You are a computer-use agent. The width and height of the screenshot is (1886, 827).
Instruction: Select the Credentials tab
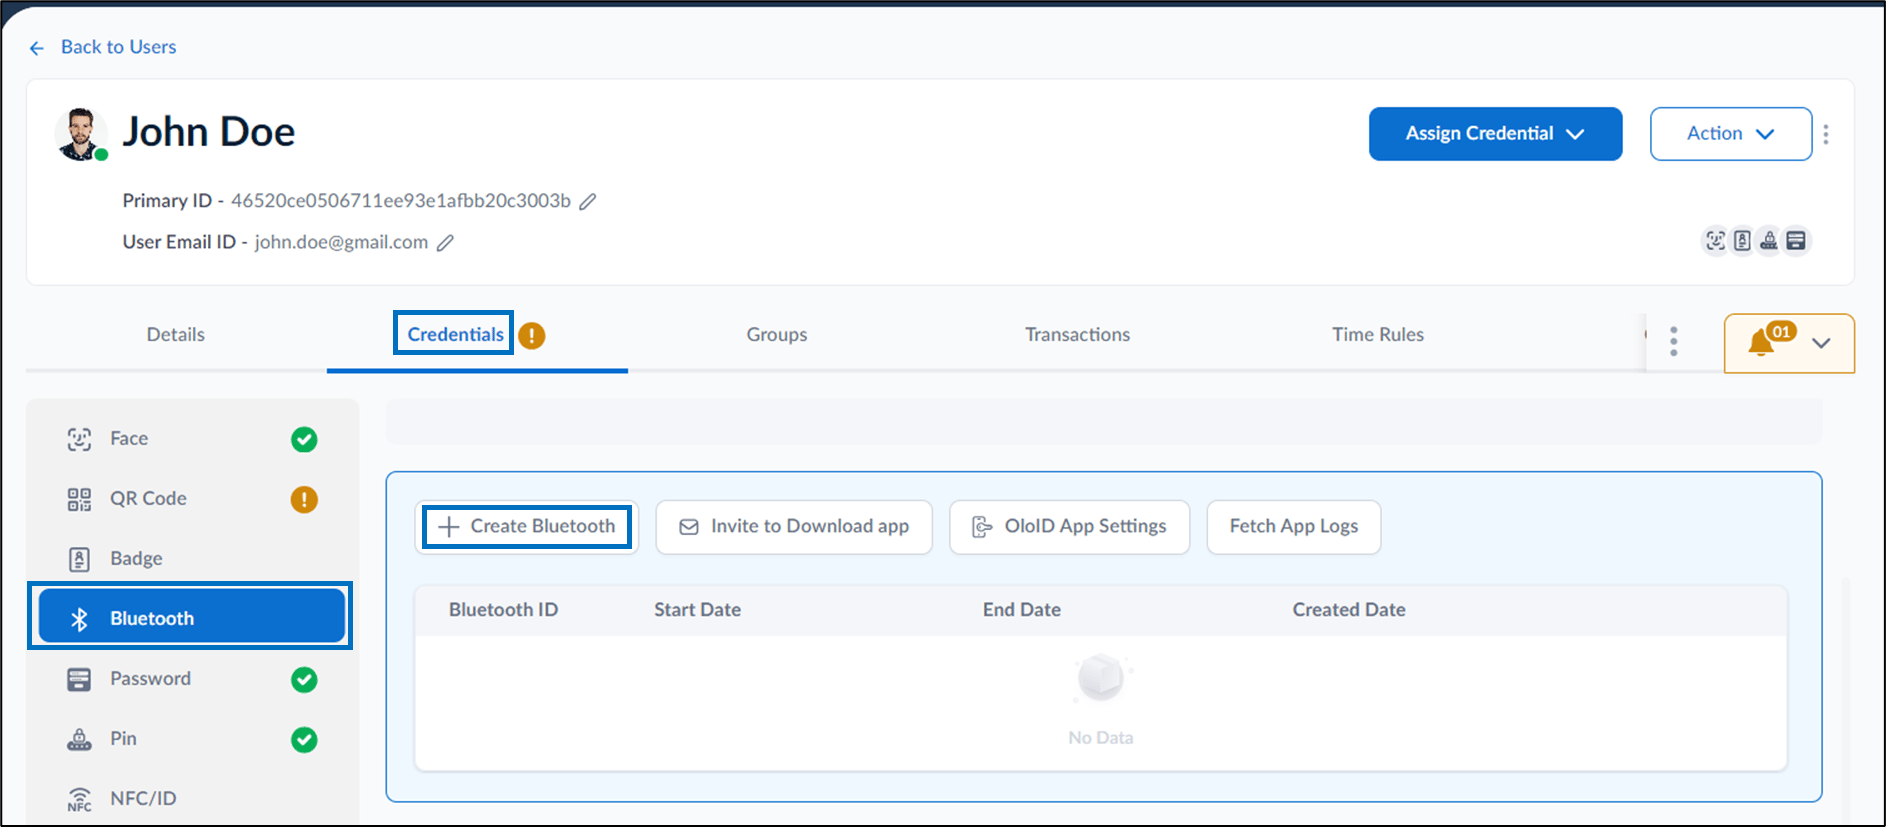pos(455,335)
